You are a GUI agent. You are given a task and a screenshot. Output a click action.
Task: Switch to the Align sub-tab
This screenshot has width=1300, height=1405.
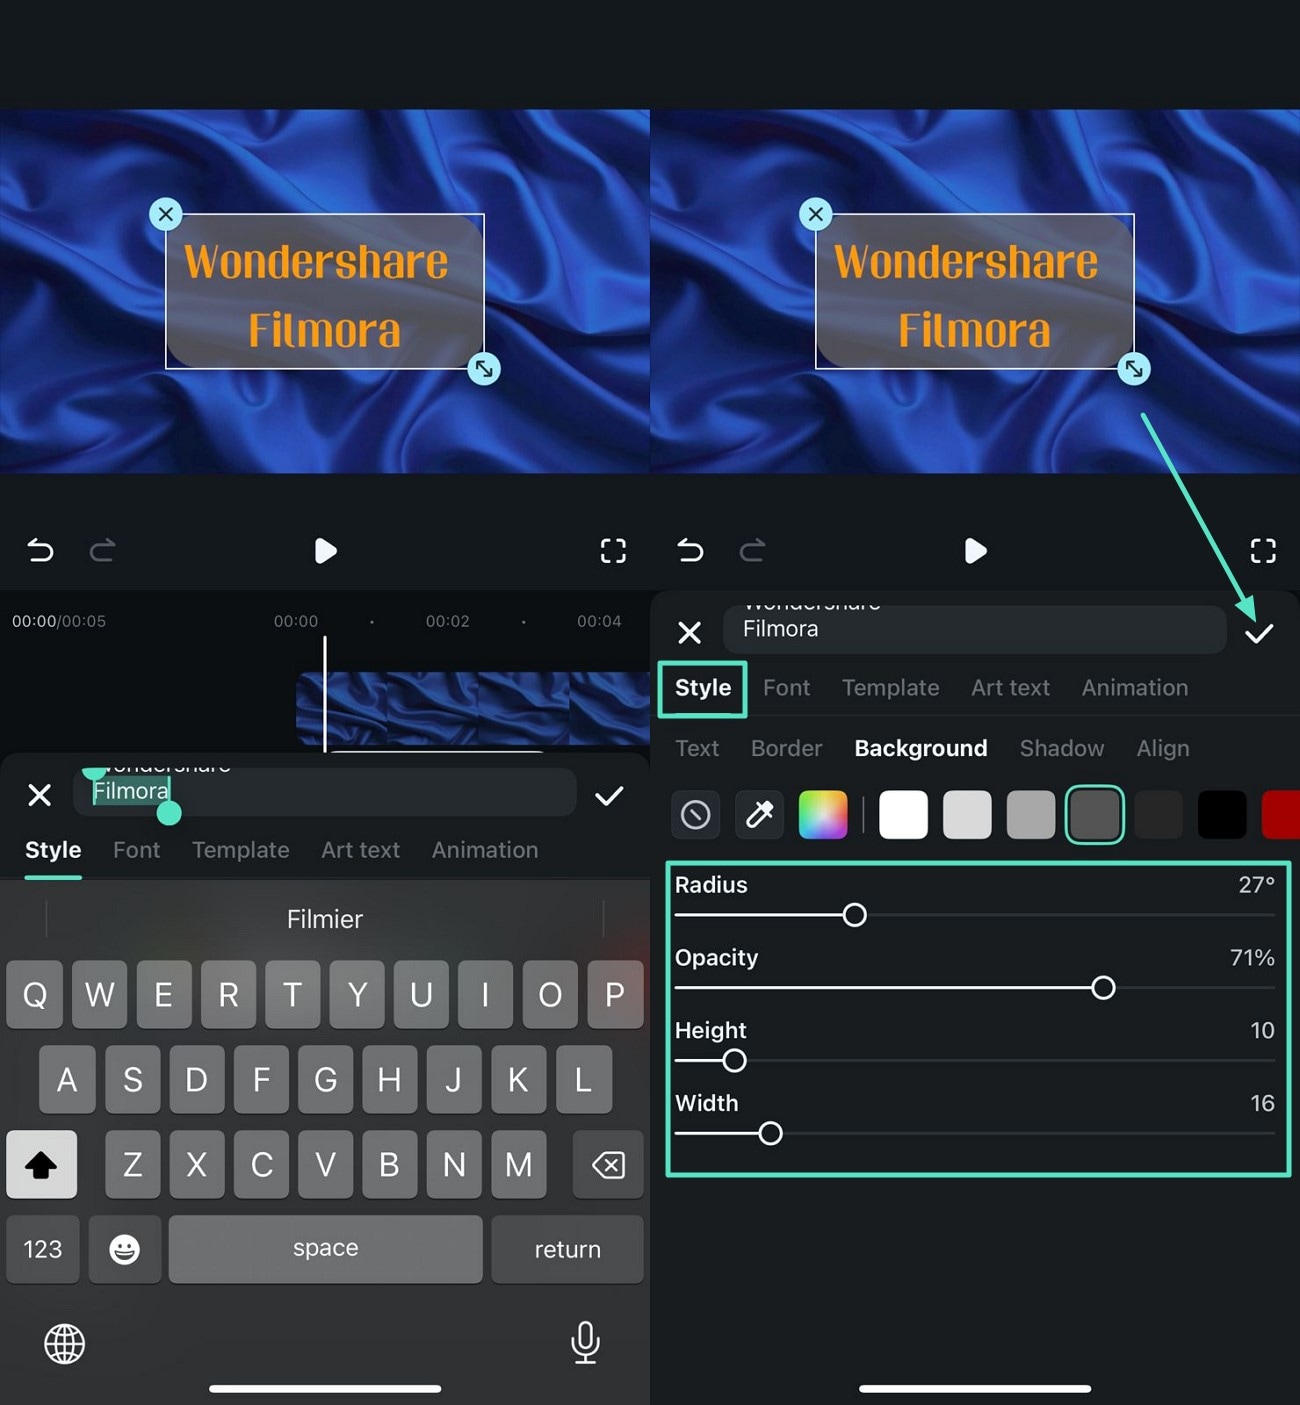click(x=1163, y=748)
